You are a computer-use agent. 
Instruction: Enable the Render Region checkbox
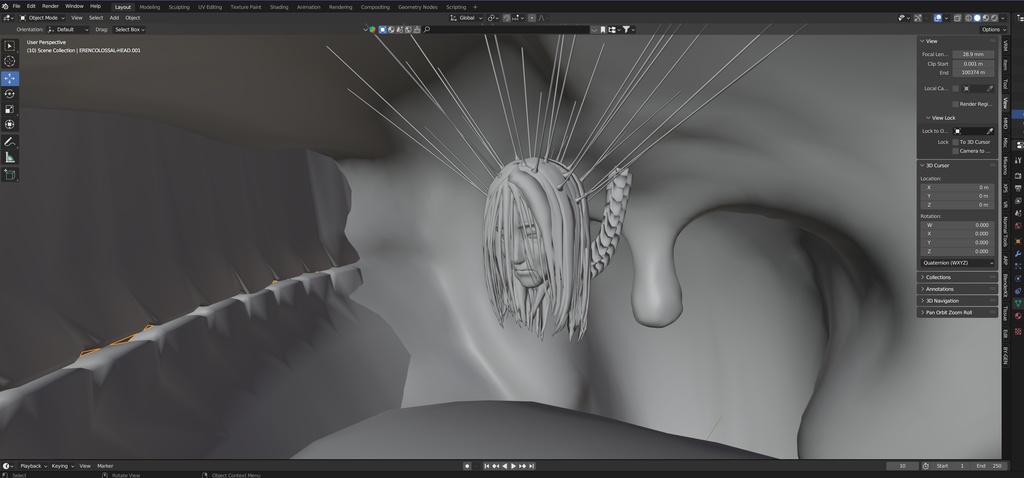(956, 104)
